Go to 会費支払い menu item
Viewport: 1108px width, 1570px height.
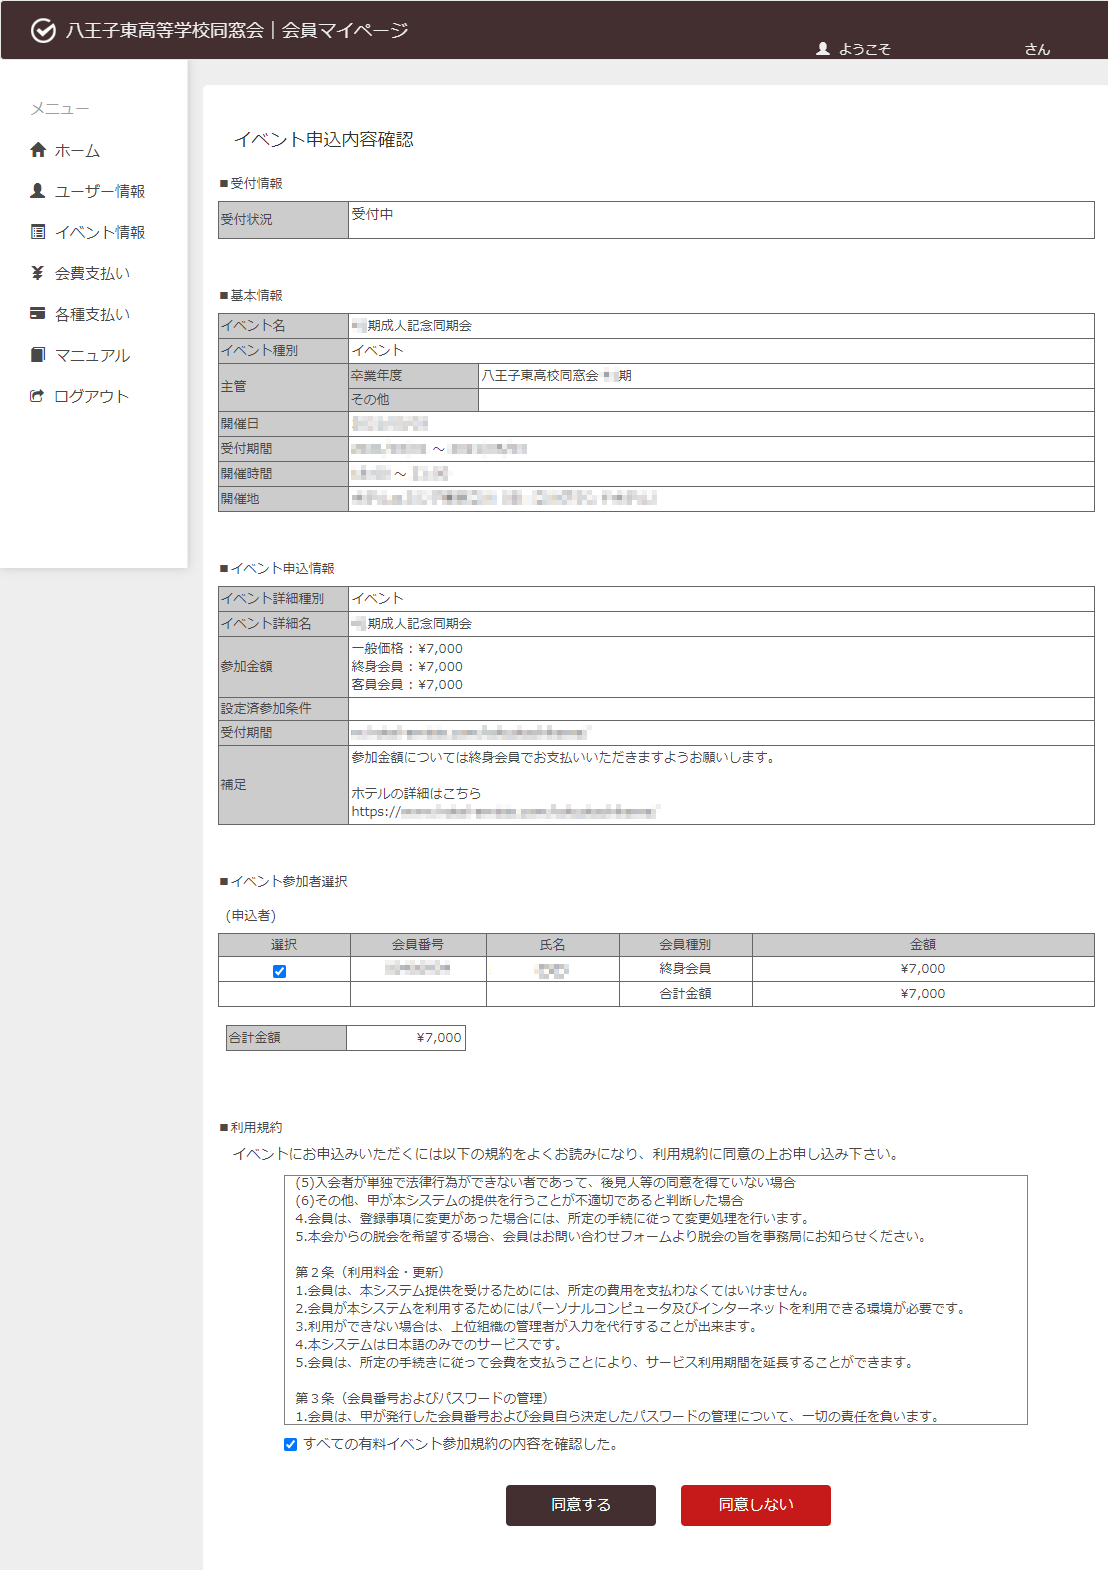click(92, 273)
